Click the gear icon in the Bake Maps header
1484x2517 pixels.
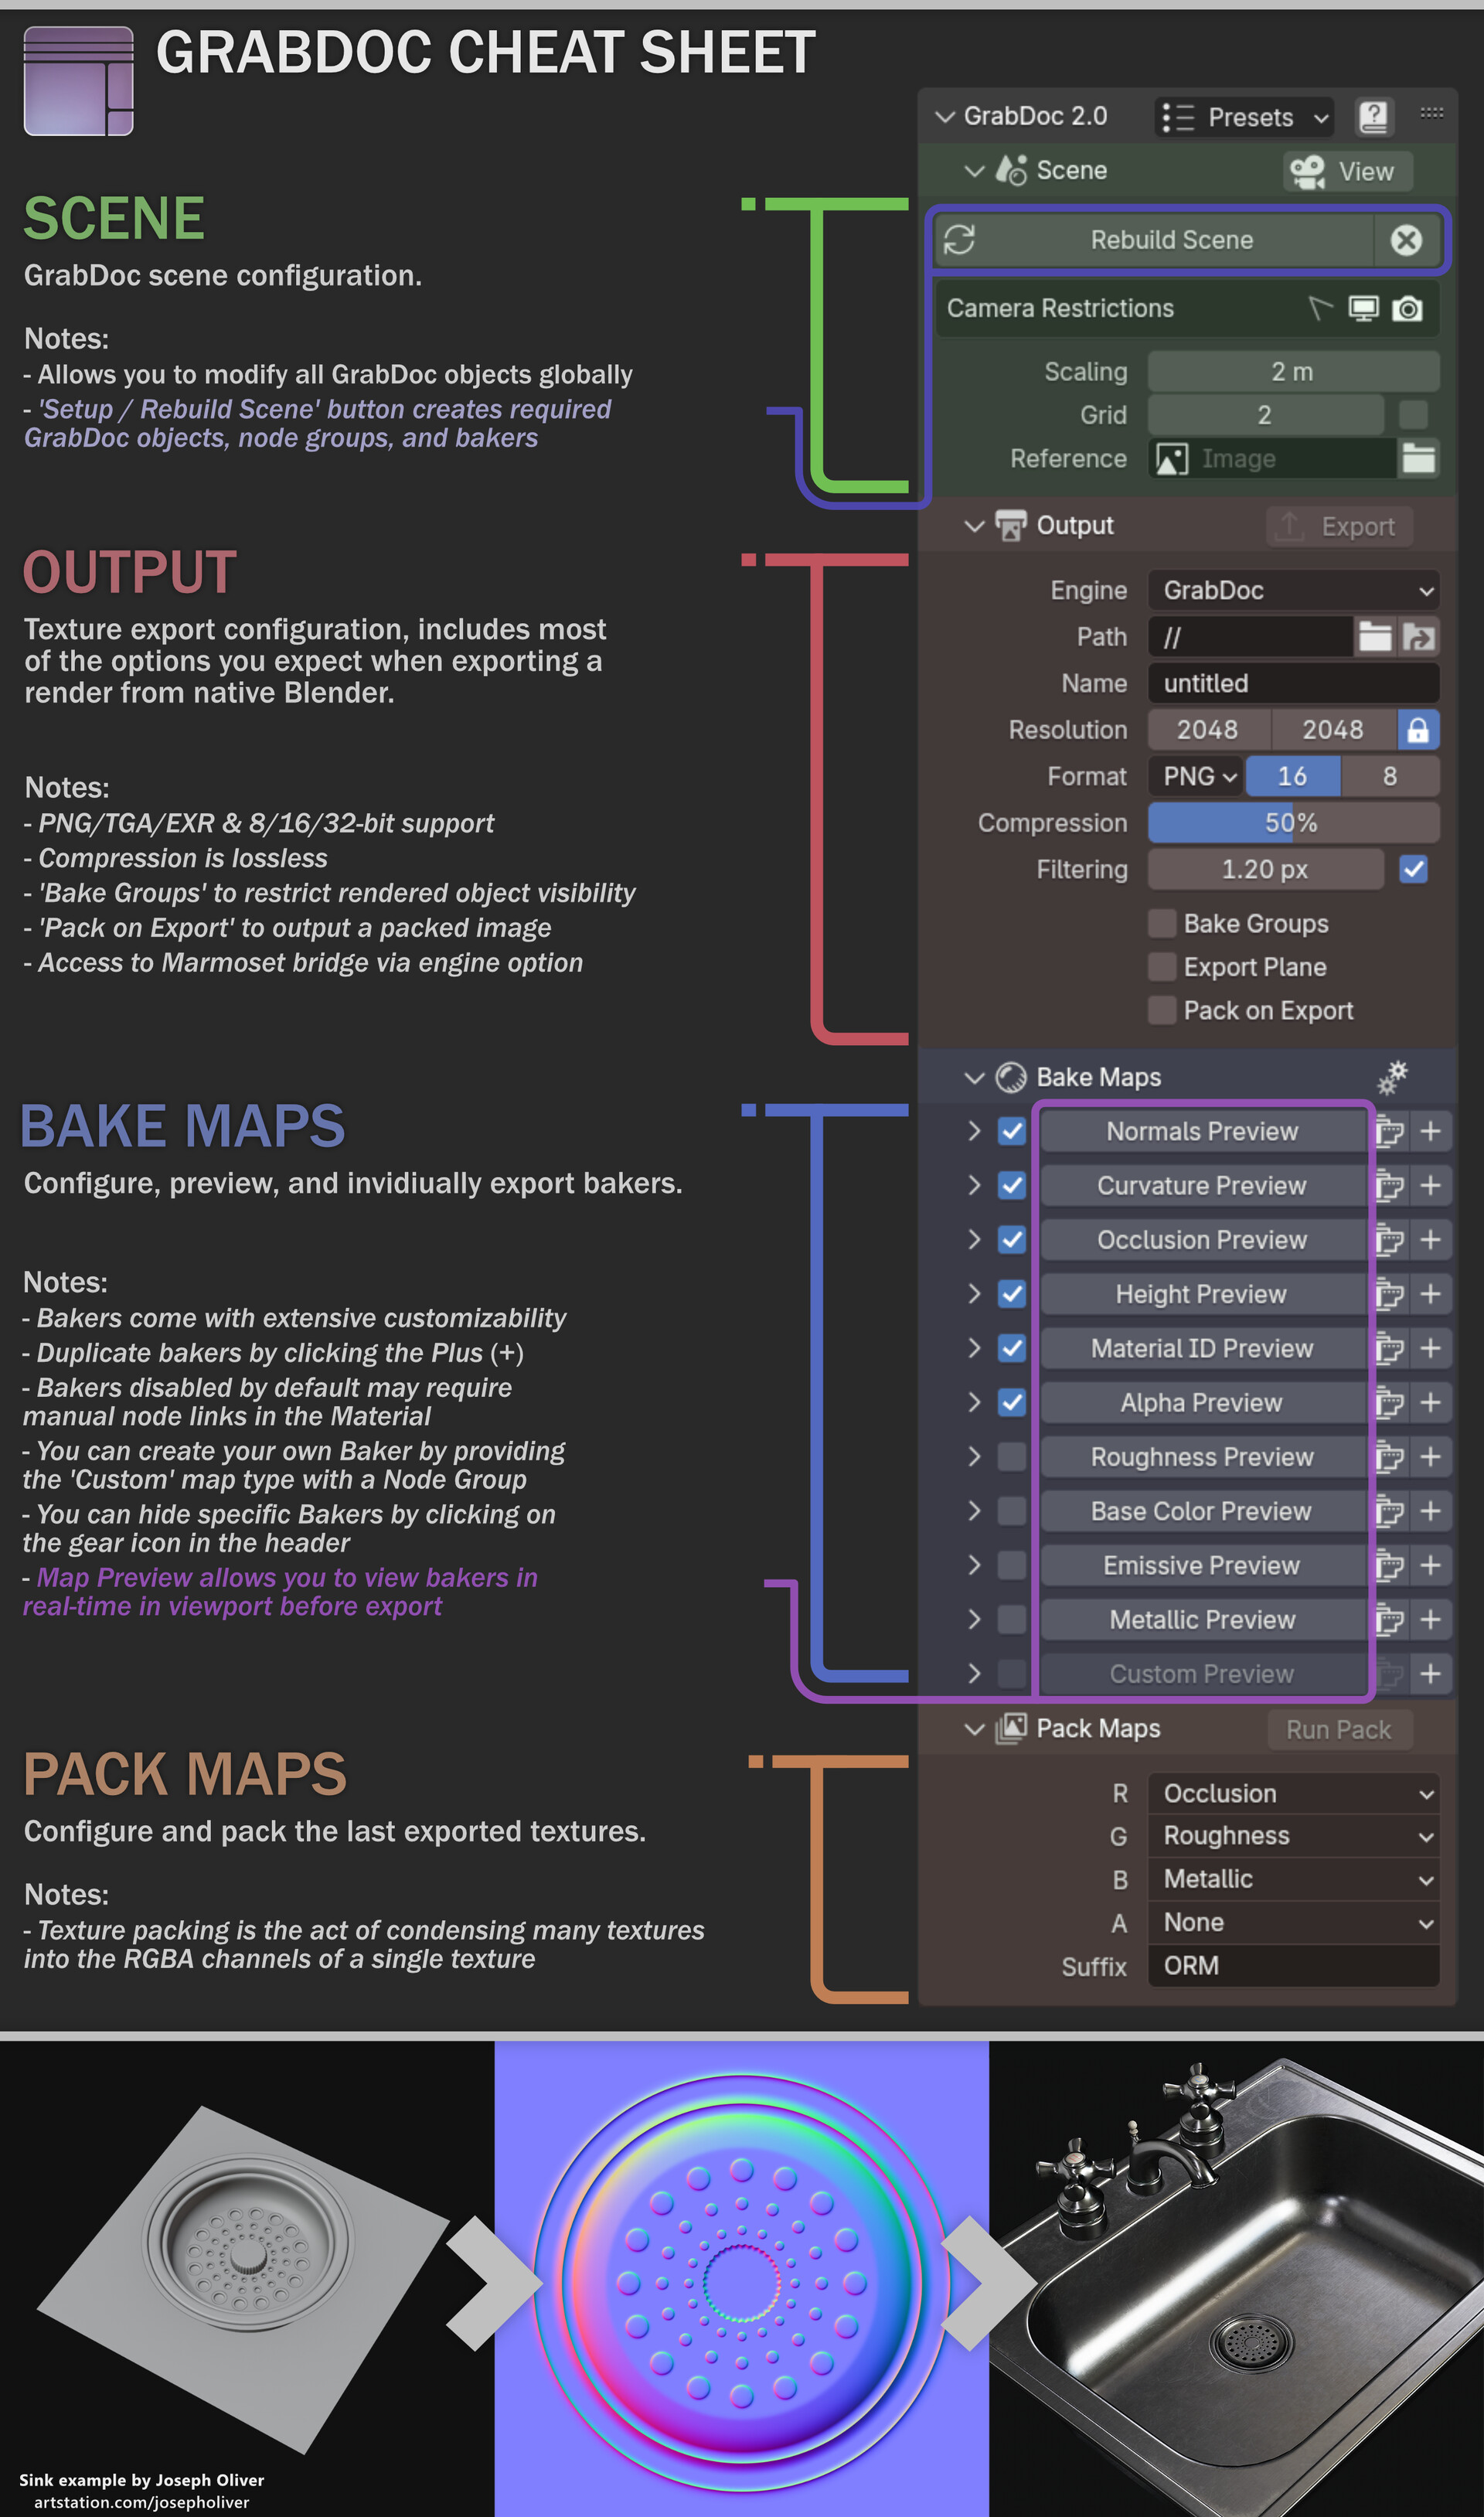click(1392, 1078)
